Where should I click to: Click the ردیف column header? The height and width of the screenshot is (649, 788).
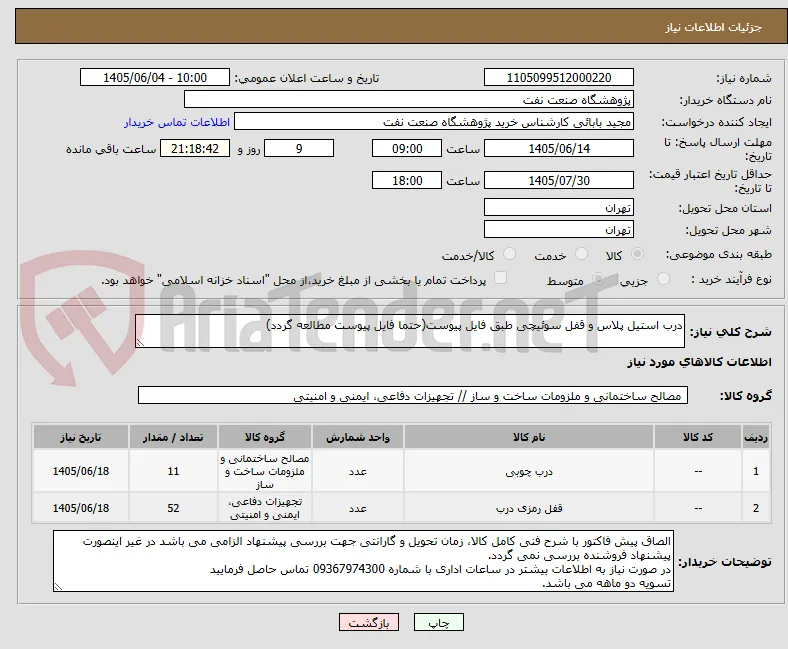756,437
